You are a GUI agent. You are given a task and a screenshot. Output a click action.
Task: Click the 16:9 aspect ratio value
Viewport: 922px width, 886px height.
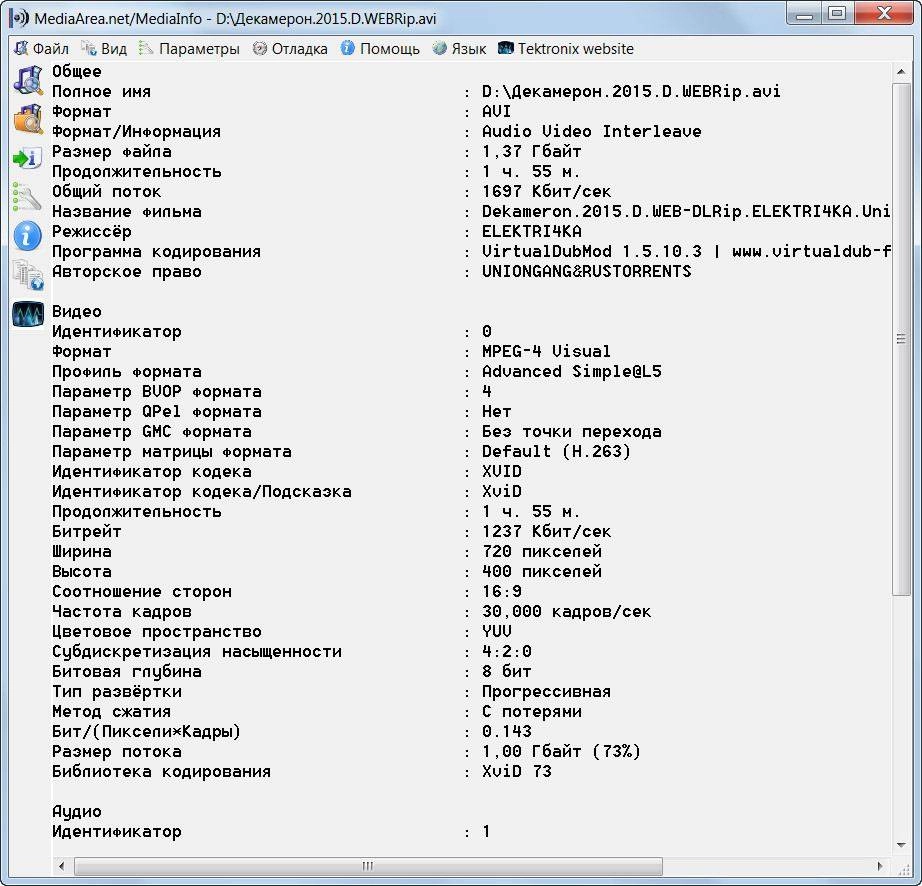502,591
